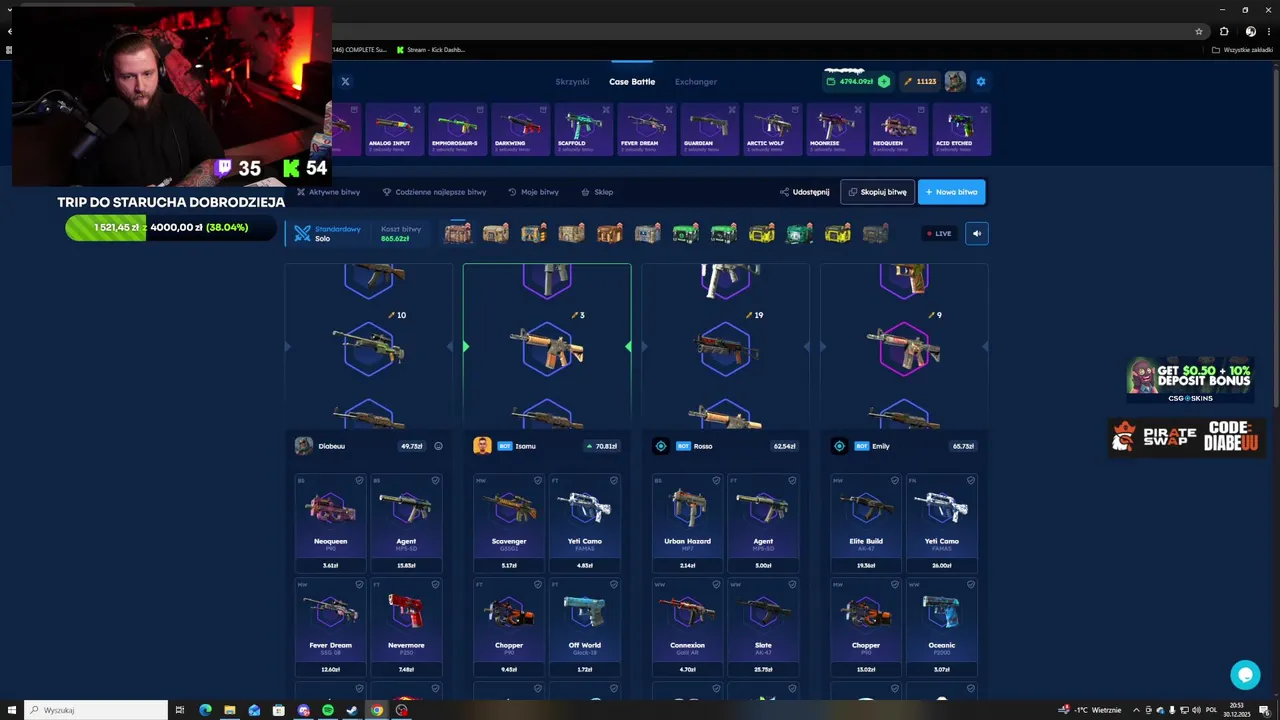This screenshot has width=1280, height=720.
Task: Open the Sklep section
Action: [x=597, y=192]
